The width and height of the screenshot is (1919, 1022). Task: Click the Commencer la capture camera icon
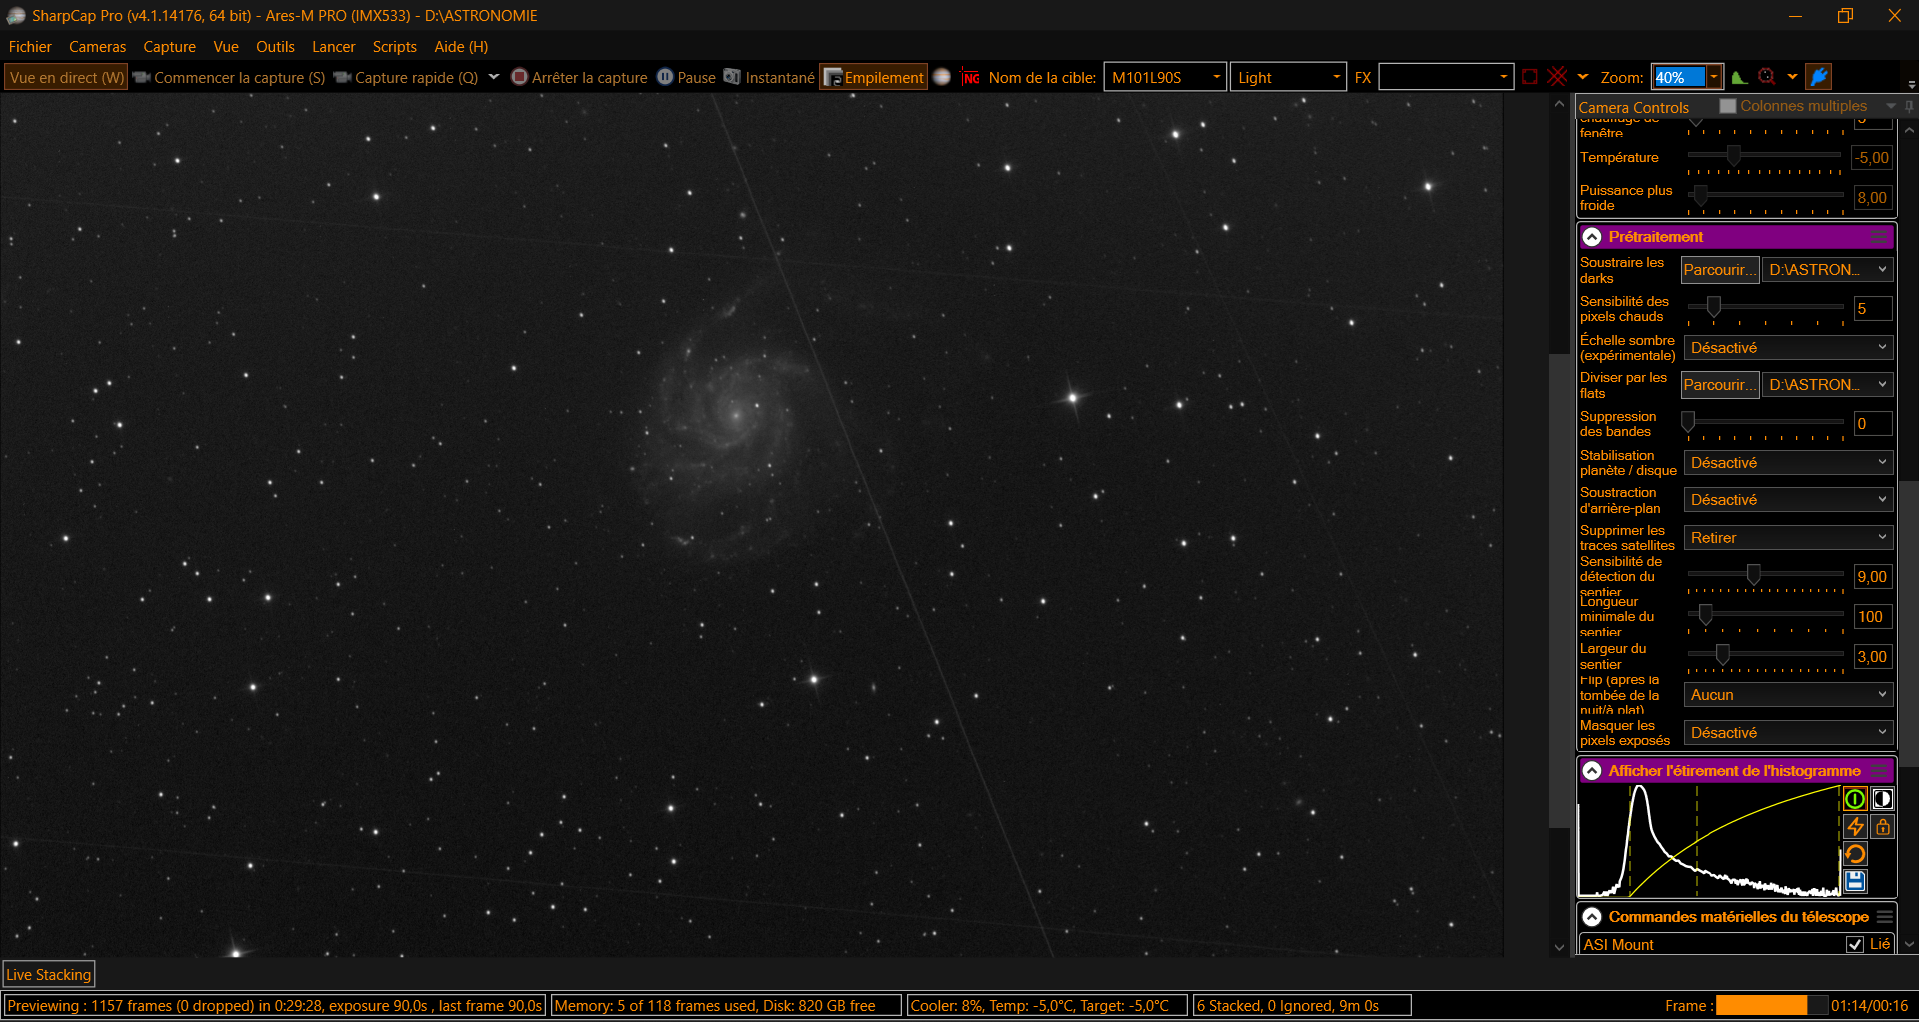(x=142, y=77)
